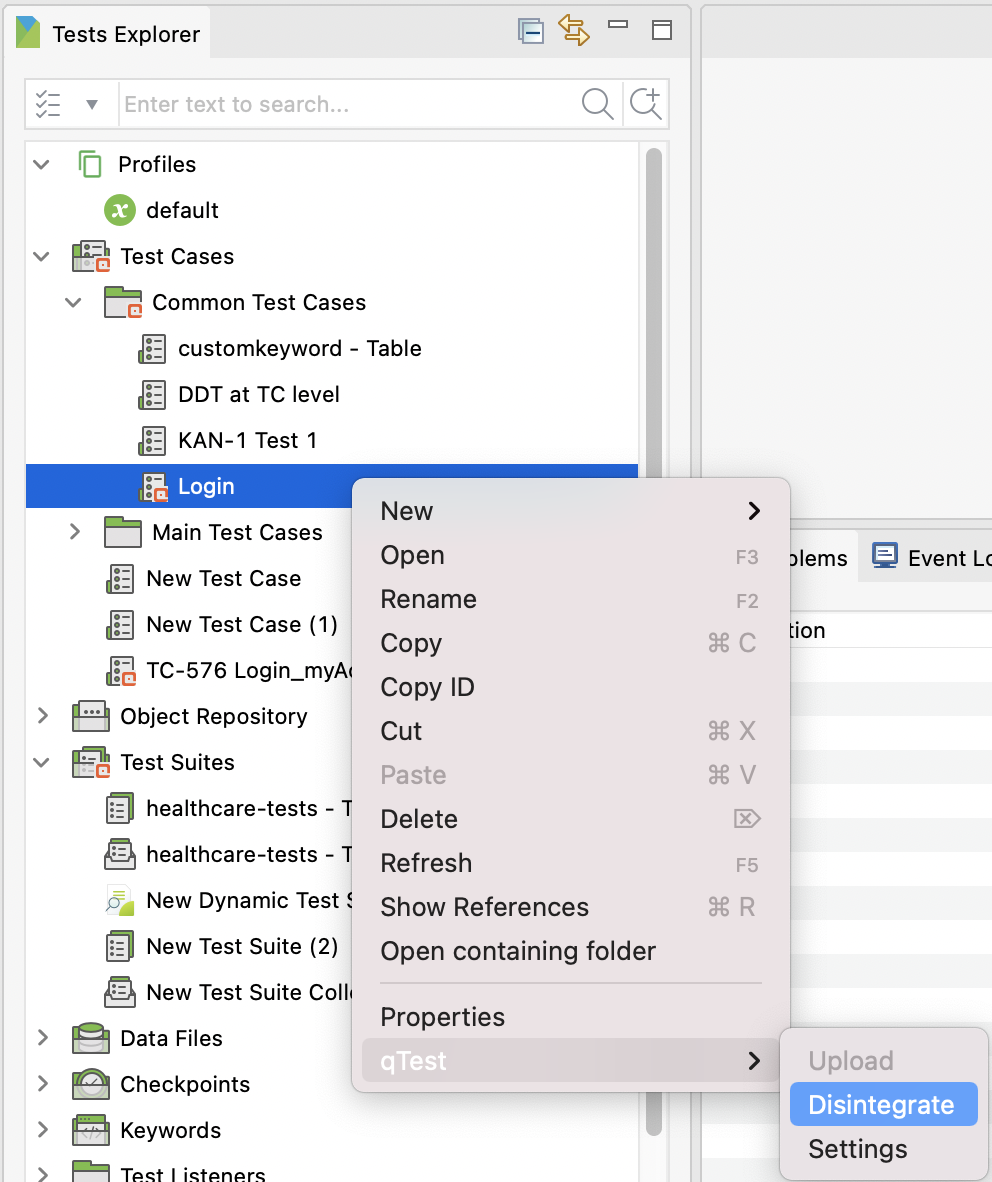This screenshot has height=1182, width=992.
Task: Click the search magnifier icon
Action: pyautogui.click(x=597, y=103)
